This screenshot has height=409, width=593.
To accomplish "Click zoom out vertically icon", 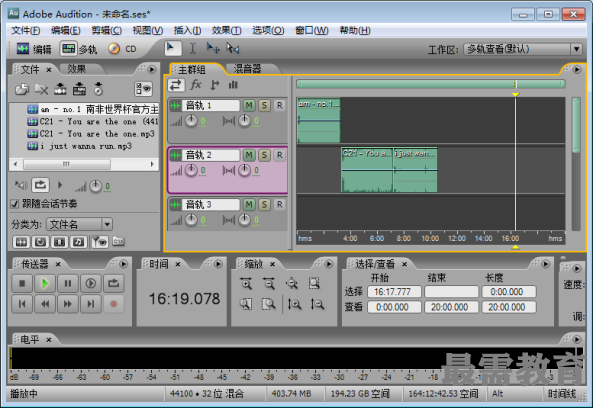I will tap(317, 304).
